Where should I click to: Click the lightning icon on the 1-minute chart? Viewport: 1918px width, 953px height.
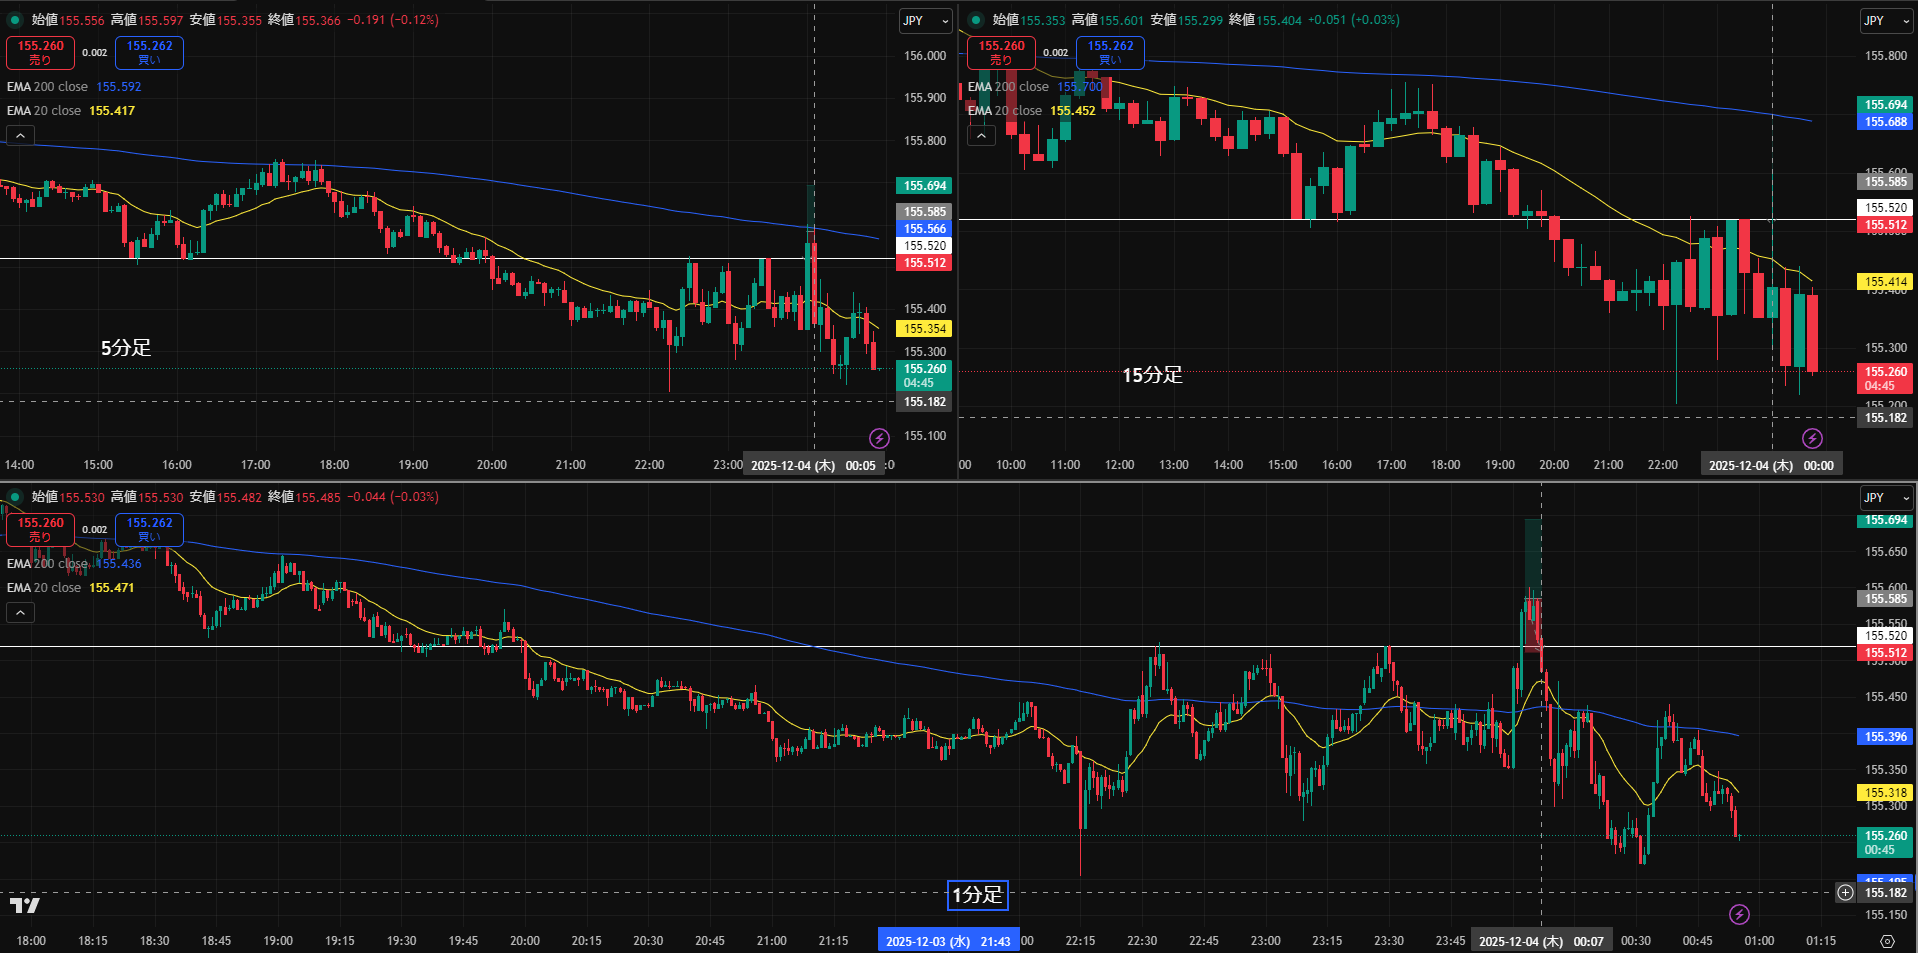1739,914
